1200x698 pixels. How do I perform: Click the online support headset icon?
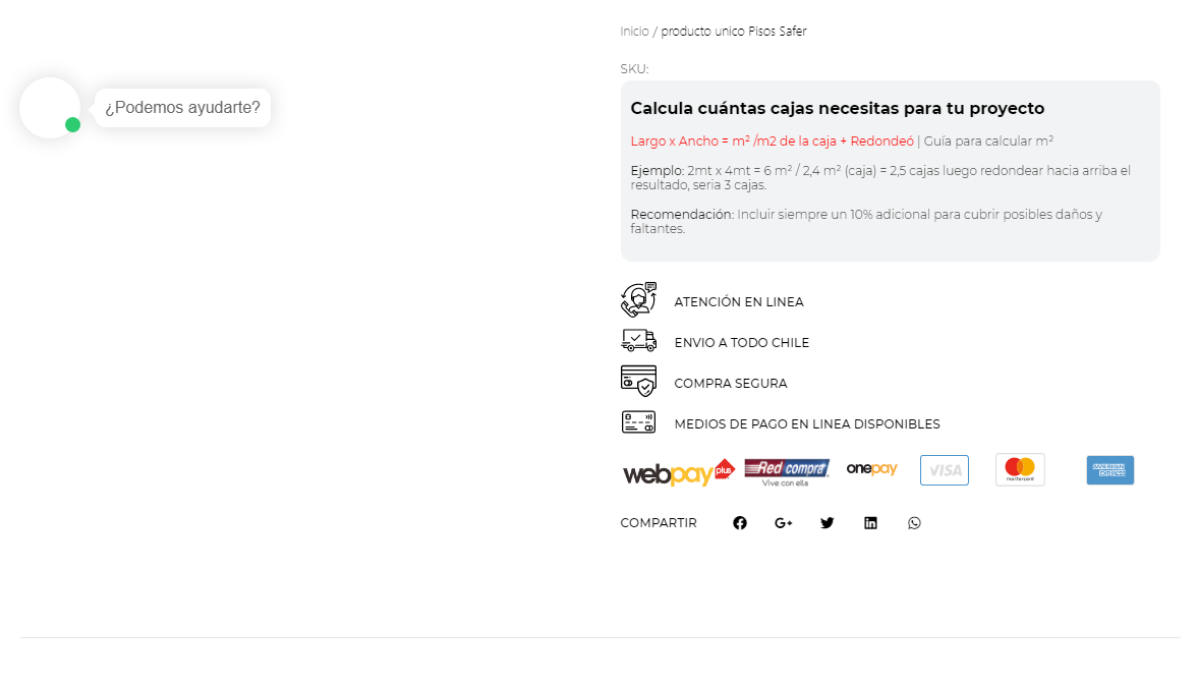[x=639, y=300]
